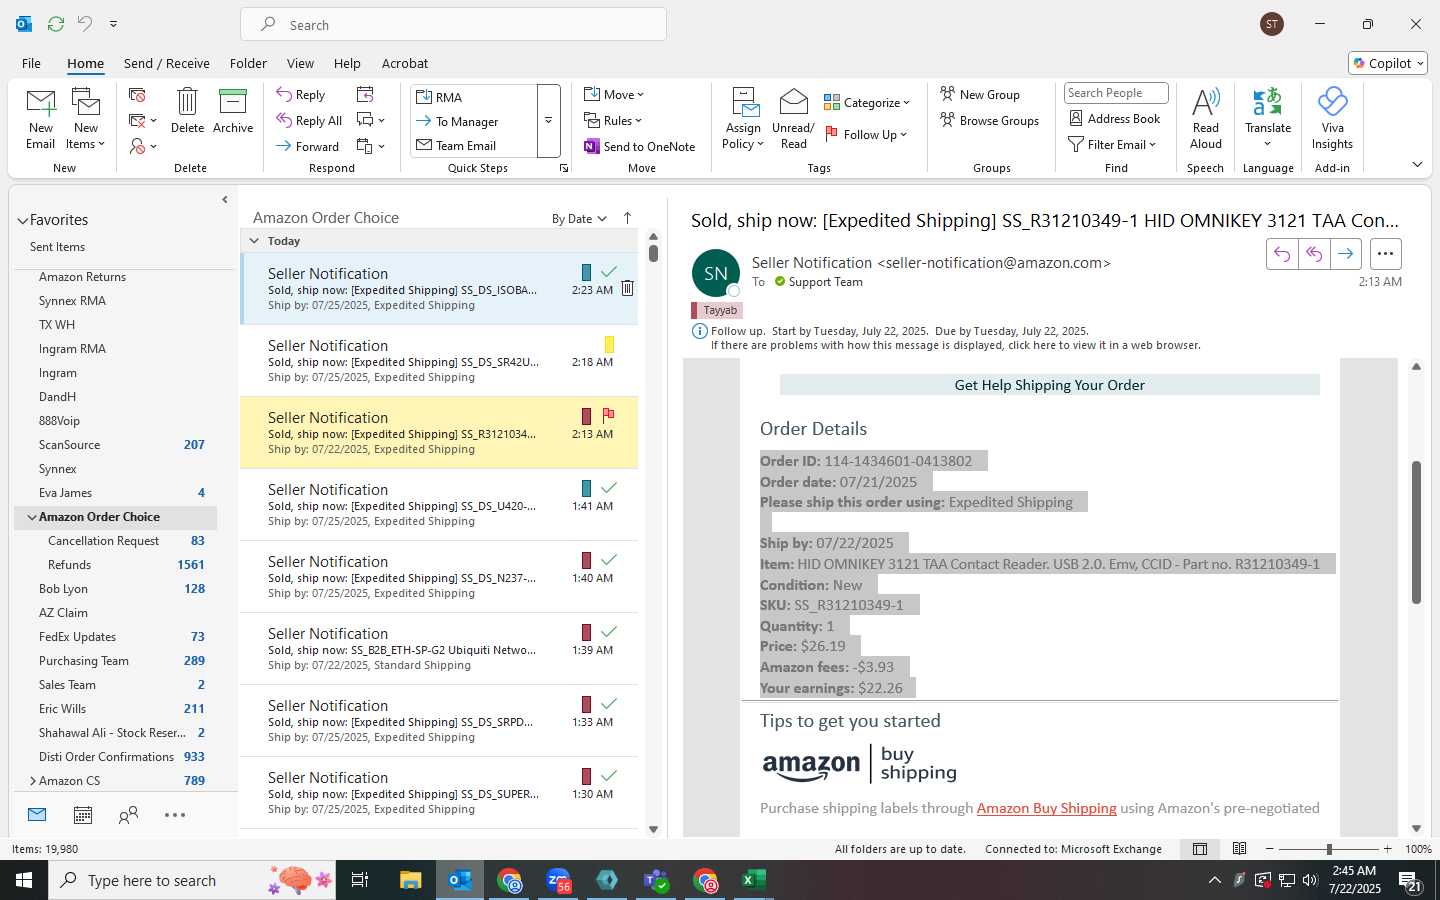This screenshot has width=1440, height=900.
Task: Open the By Date sort dropdown
Action: tap(579, 219)
